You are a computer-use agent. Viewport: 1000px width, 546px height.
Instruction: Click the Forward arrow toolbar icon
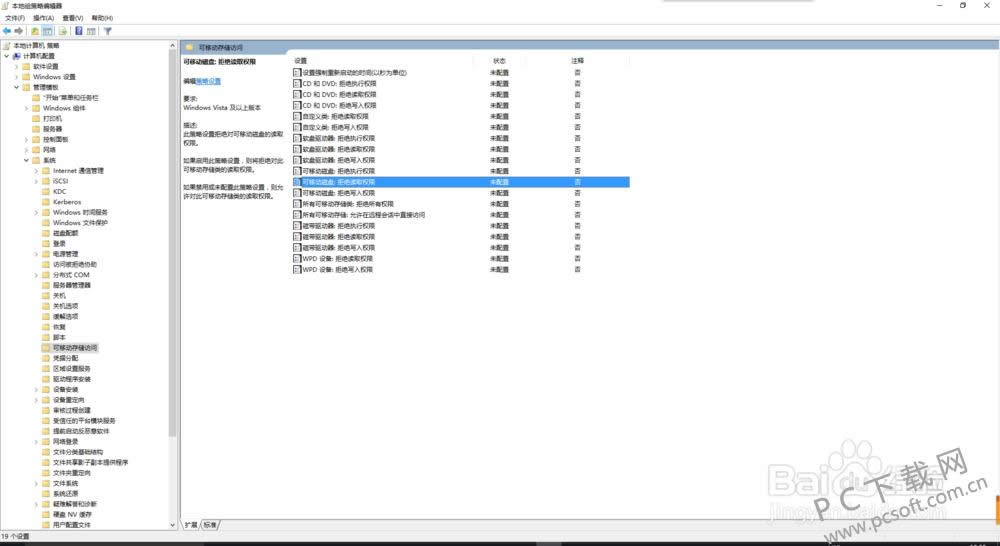click(x=19, y=31)
